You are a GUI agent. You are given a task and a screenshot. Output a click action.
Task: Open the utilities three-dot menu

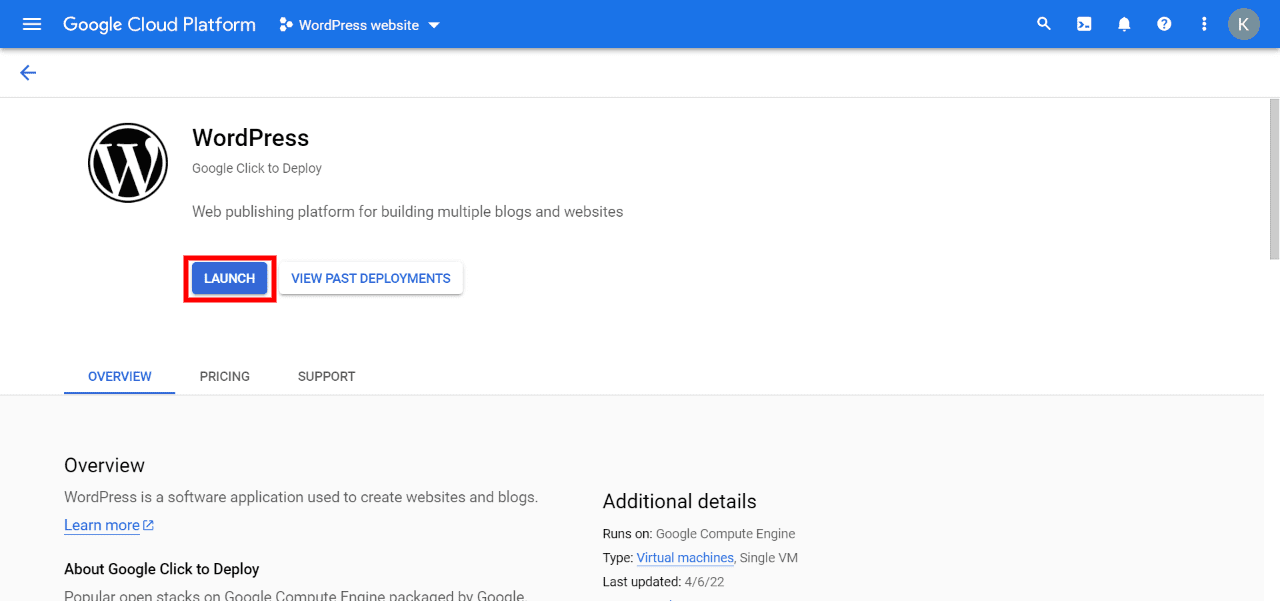1204,24
